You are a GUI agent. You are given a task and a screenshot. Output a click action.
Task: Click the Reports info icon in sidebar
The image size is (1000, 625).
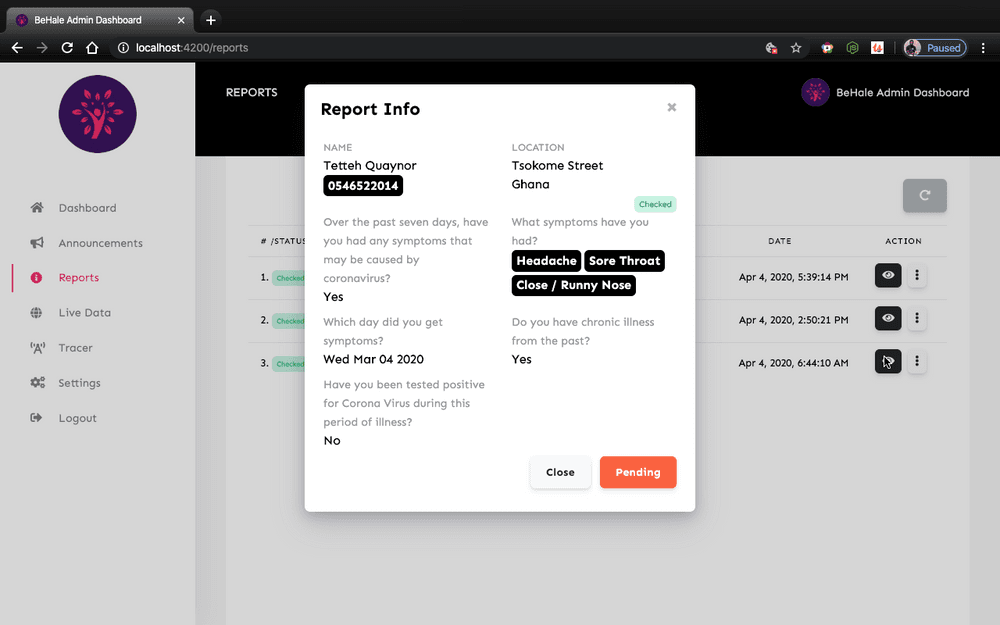pos(37,278)
